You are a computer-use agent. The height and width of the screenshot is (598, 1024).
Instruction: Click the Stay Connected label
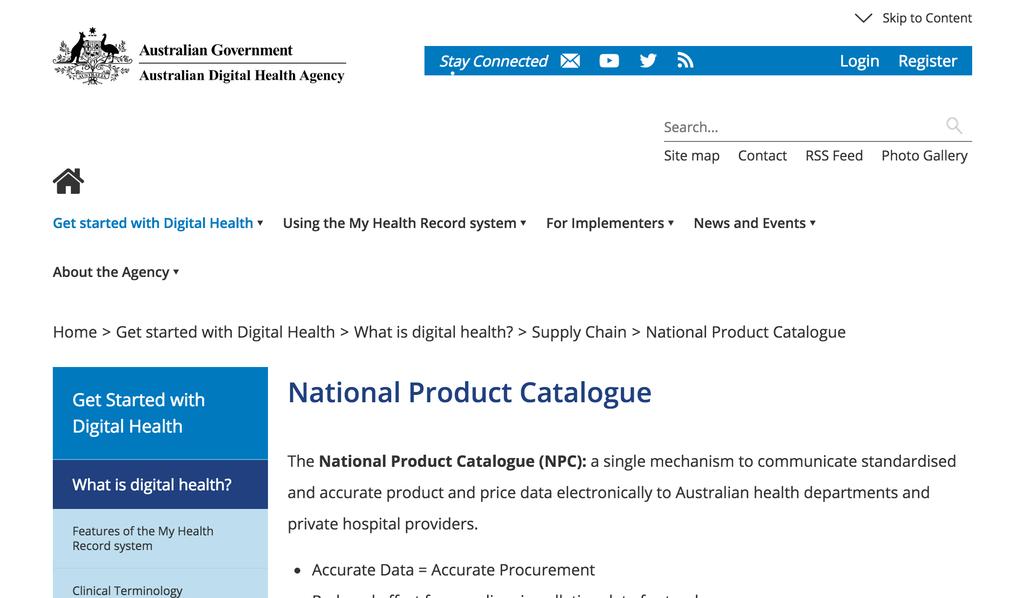point(493,61)
